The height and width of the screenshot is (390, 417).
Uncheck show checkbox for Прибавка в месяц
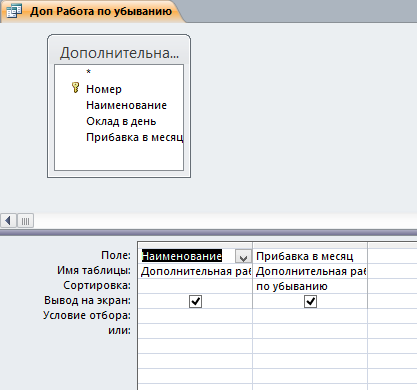tap(310, 302)
